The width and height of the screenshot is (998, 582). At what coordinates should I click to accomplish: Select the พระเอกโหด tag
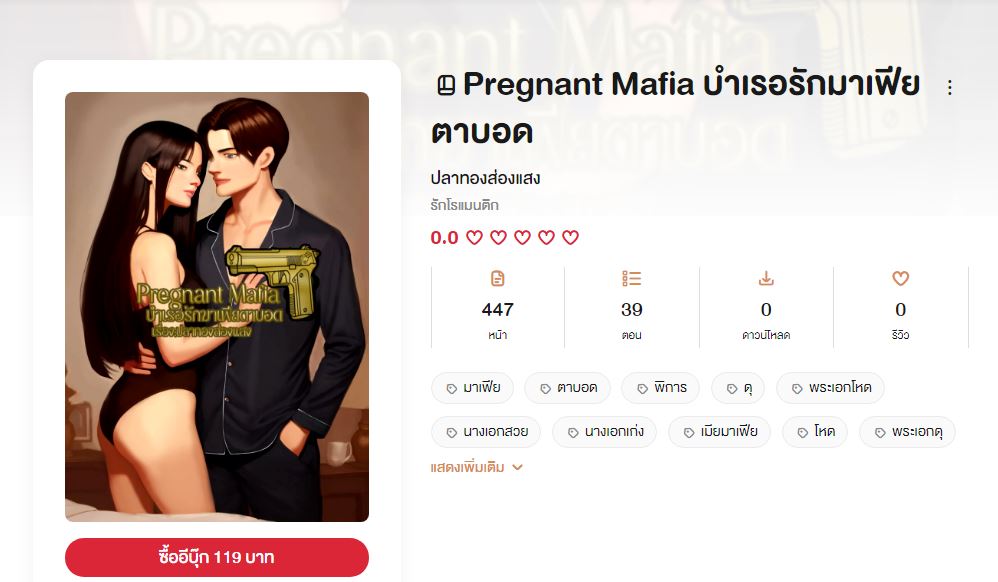831,388
